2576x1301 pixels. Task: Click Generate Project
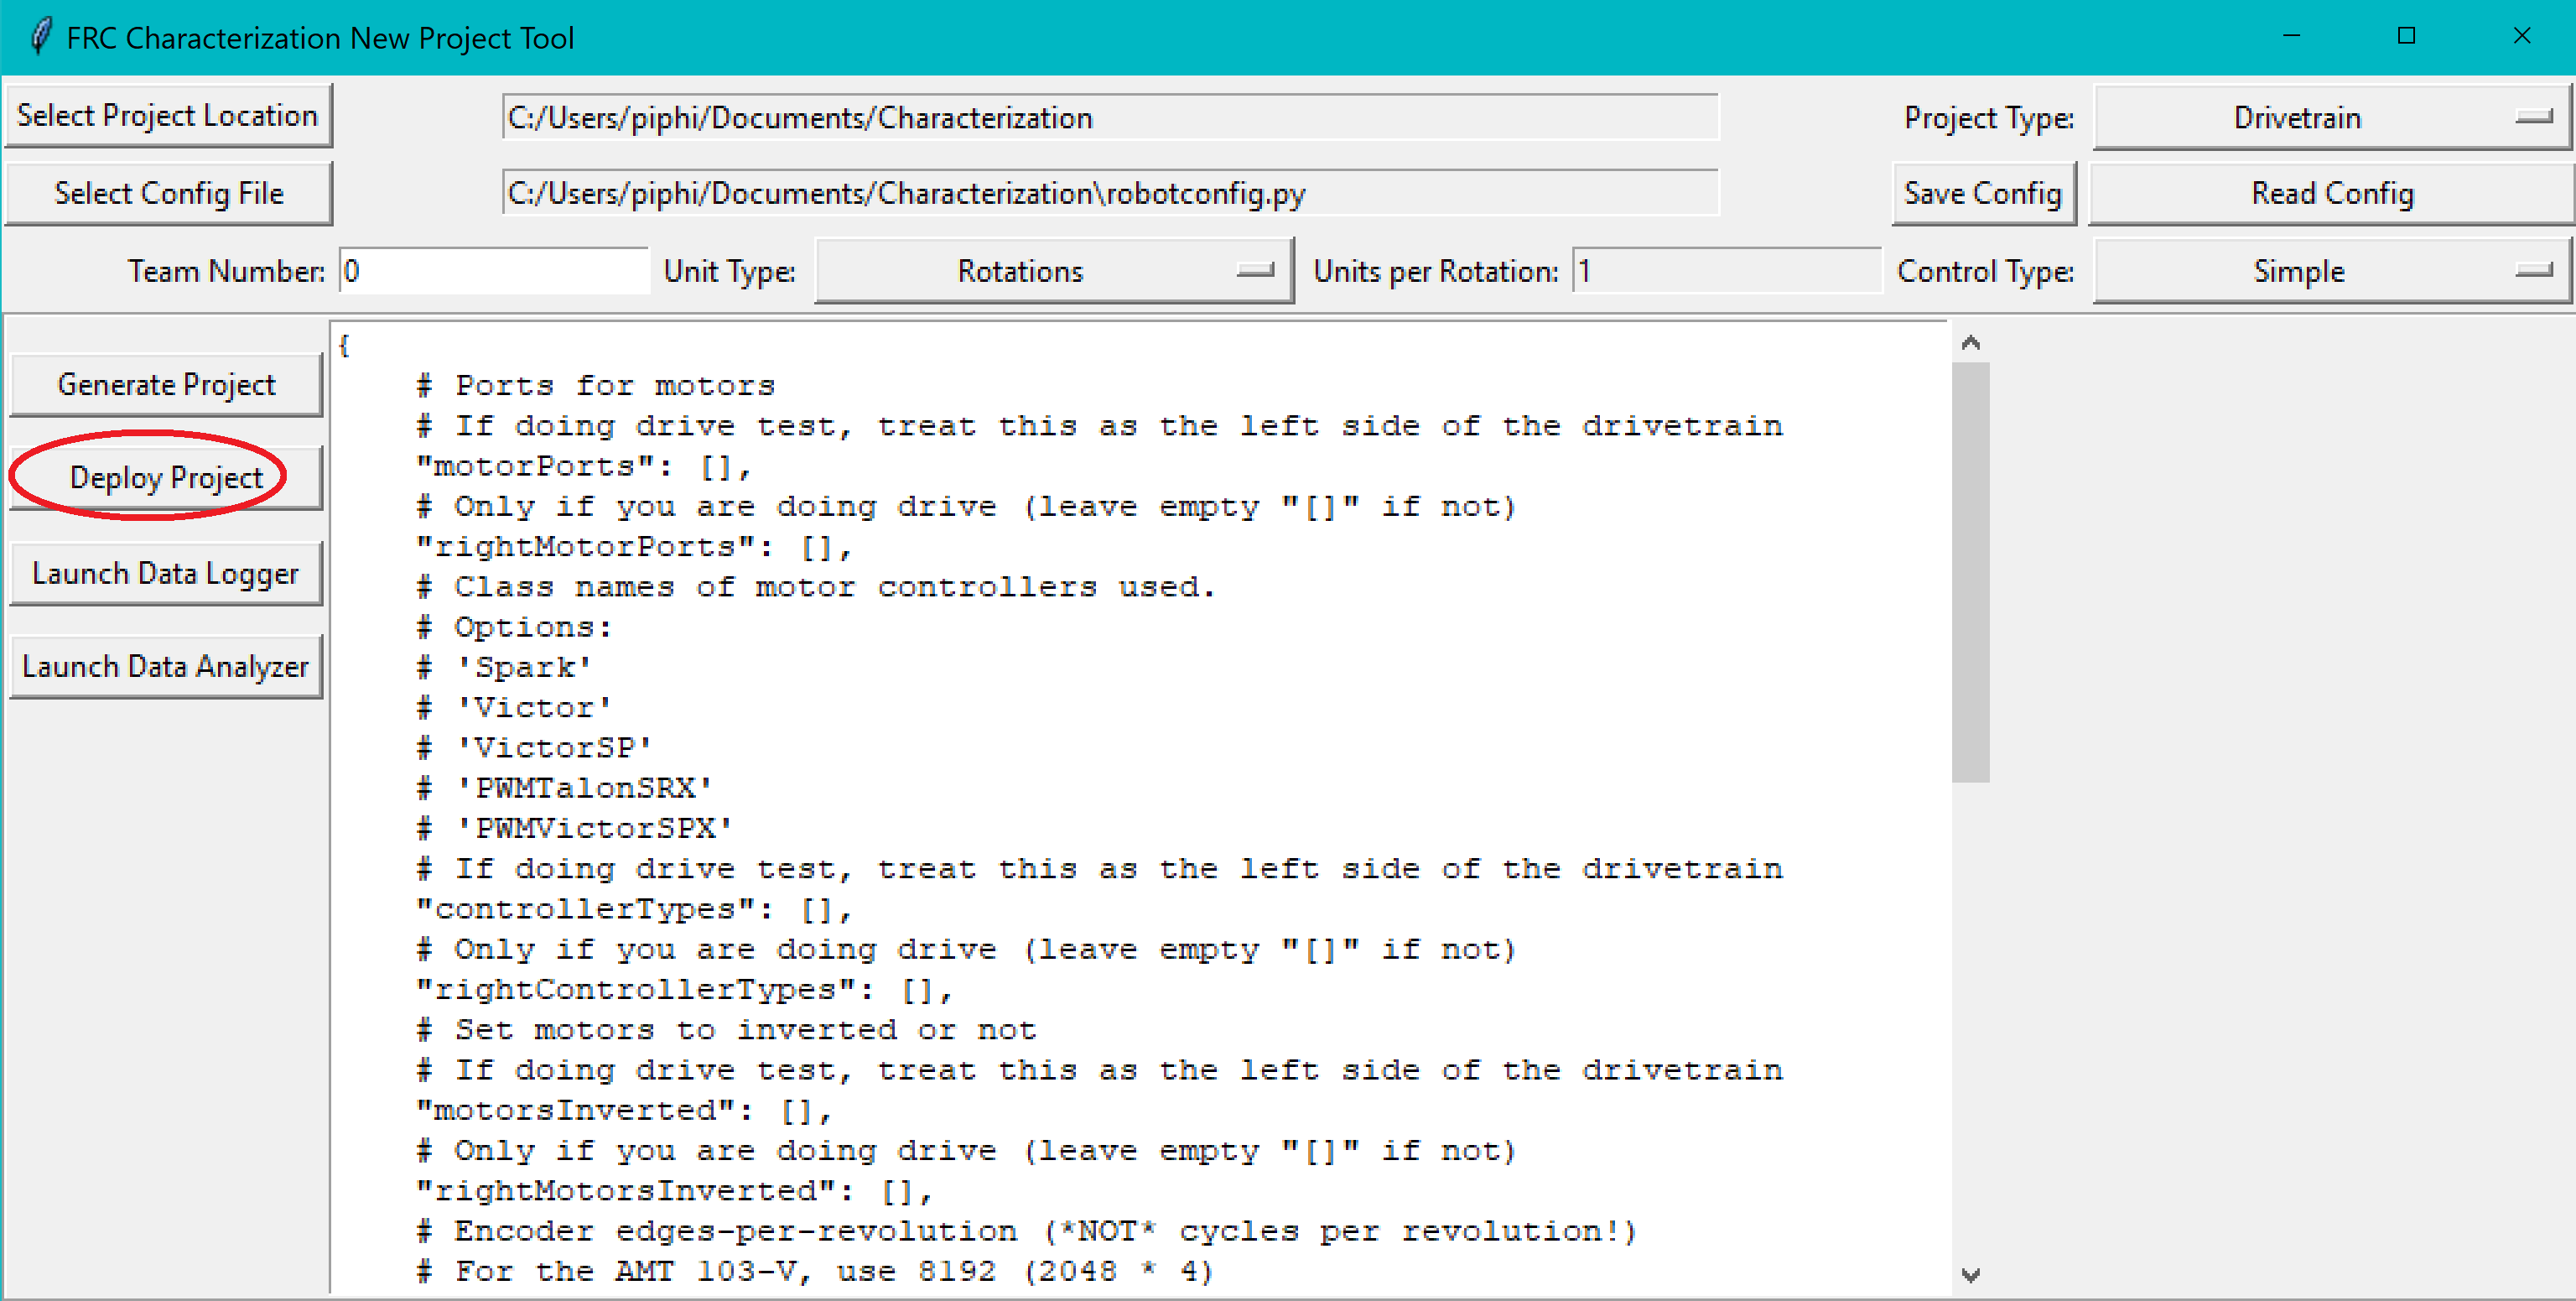pos(166,385)
